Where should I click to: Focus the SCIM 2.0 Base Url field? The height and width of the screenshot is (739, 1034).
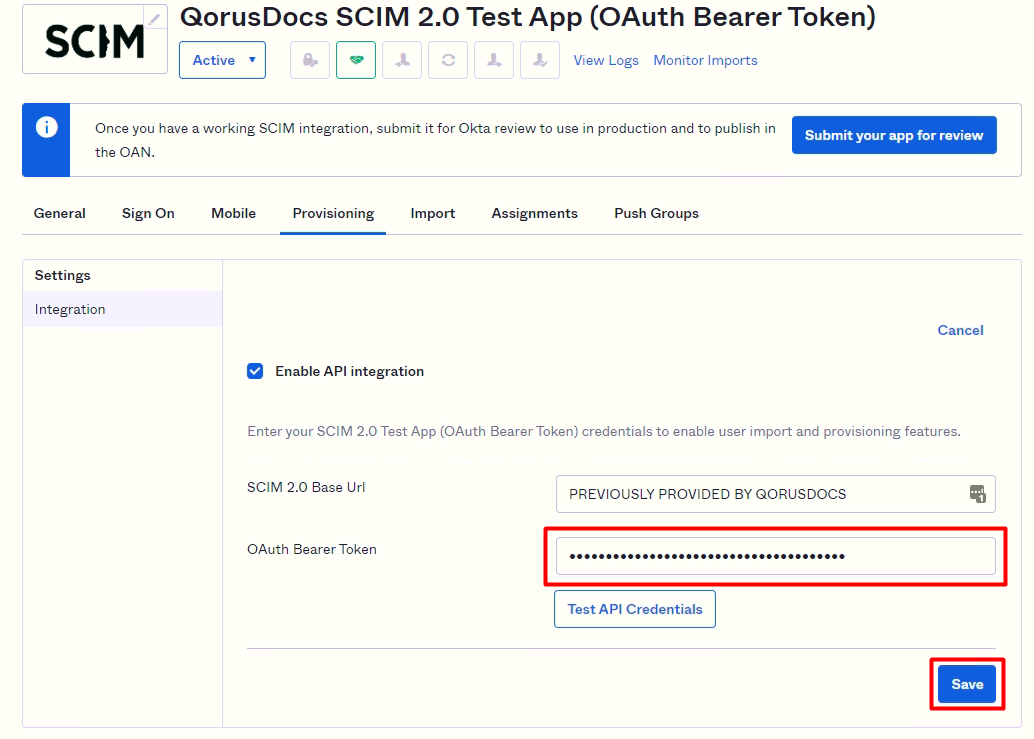click(776, 494)
